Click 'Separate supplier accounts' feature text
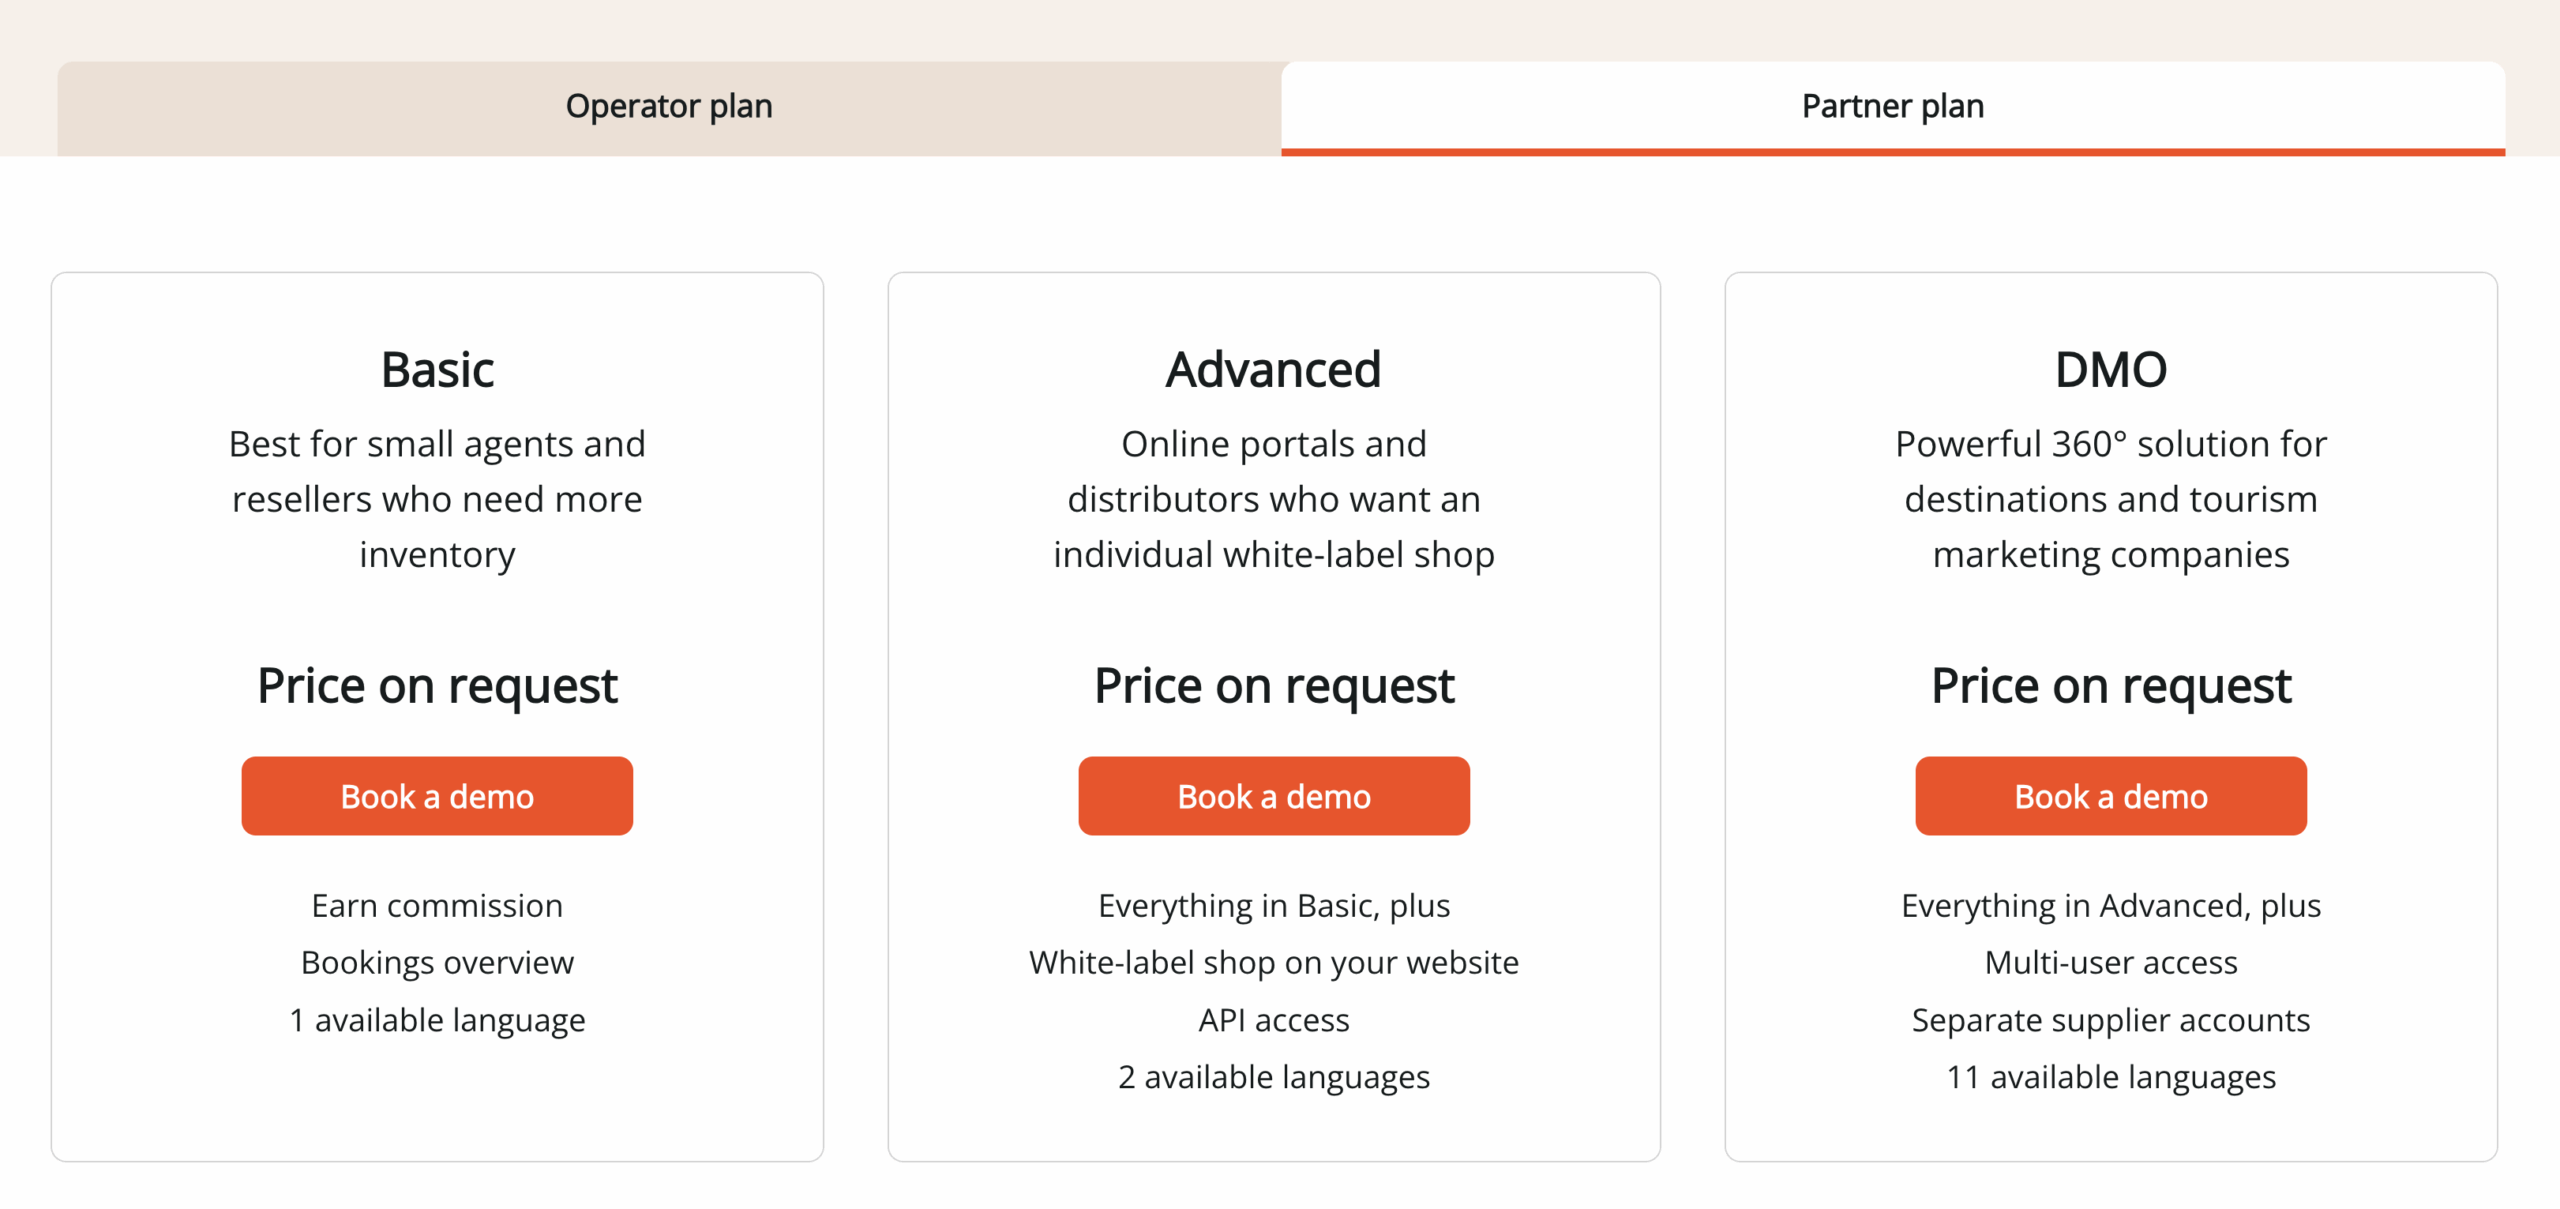 (x=2110, y=1019)
